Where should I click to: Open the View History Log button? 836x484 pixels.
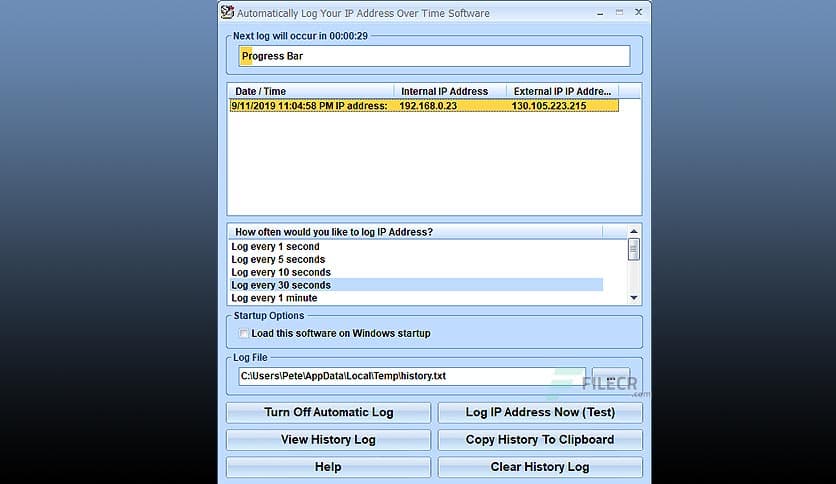coord(328,439)
